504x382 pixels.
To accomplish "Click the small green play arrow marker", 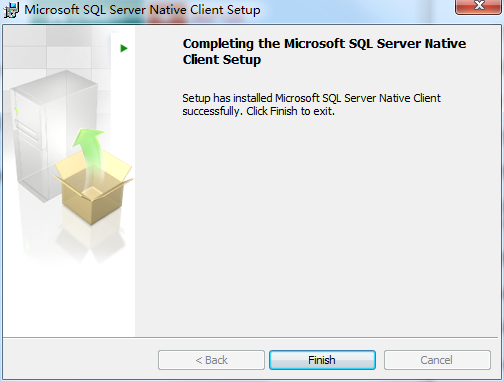I will click(124, 48).
